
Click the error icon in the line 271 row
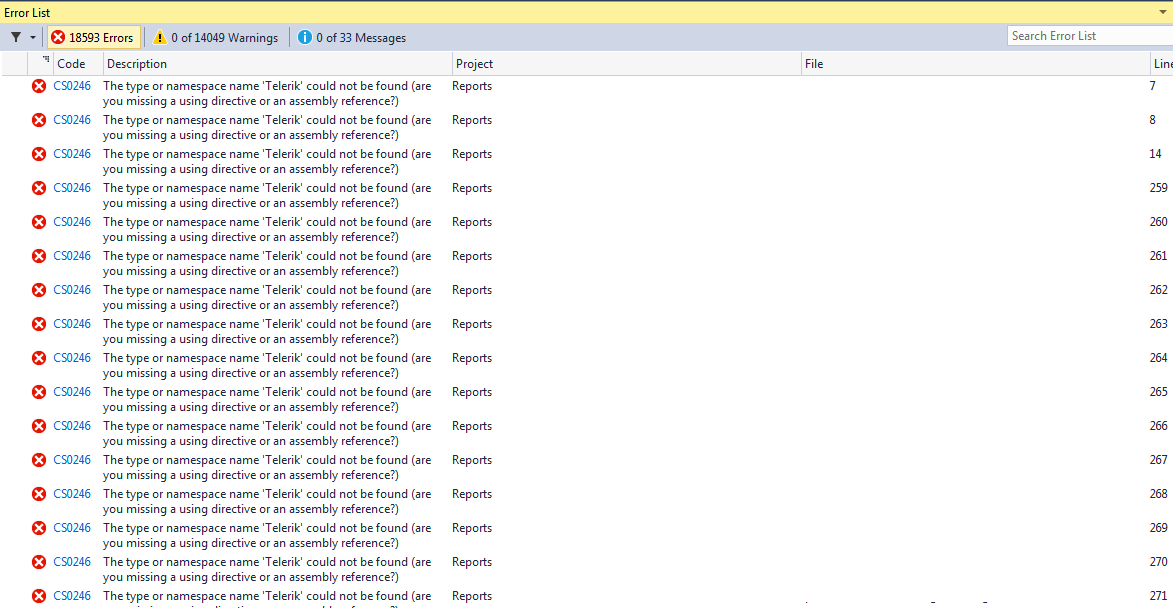(39, 596)
